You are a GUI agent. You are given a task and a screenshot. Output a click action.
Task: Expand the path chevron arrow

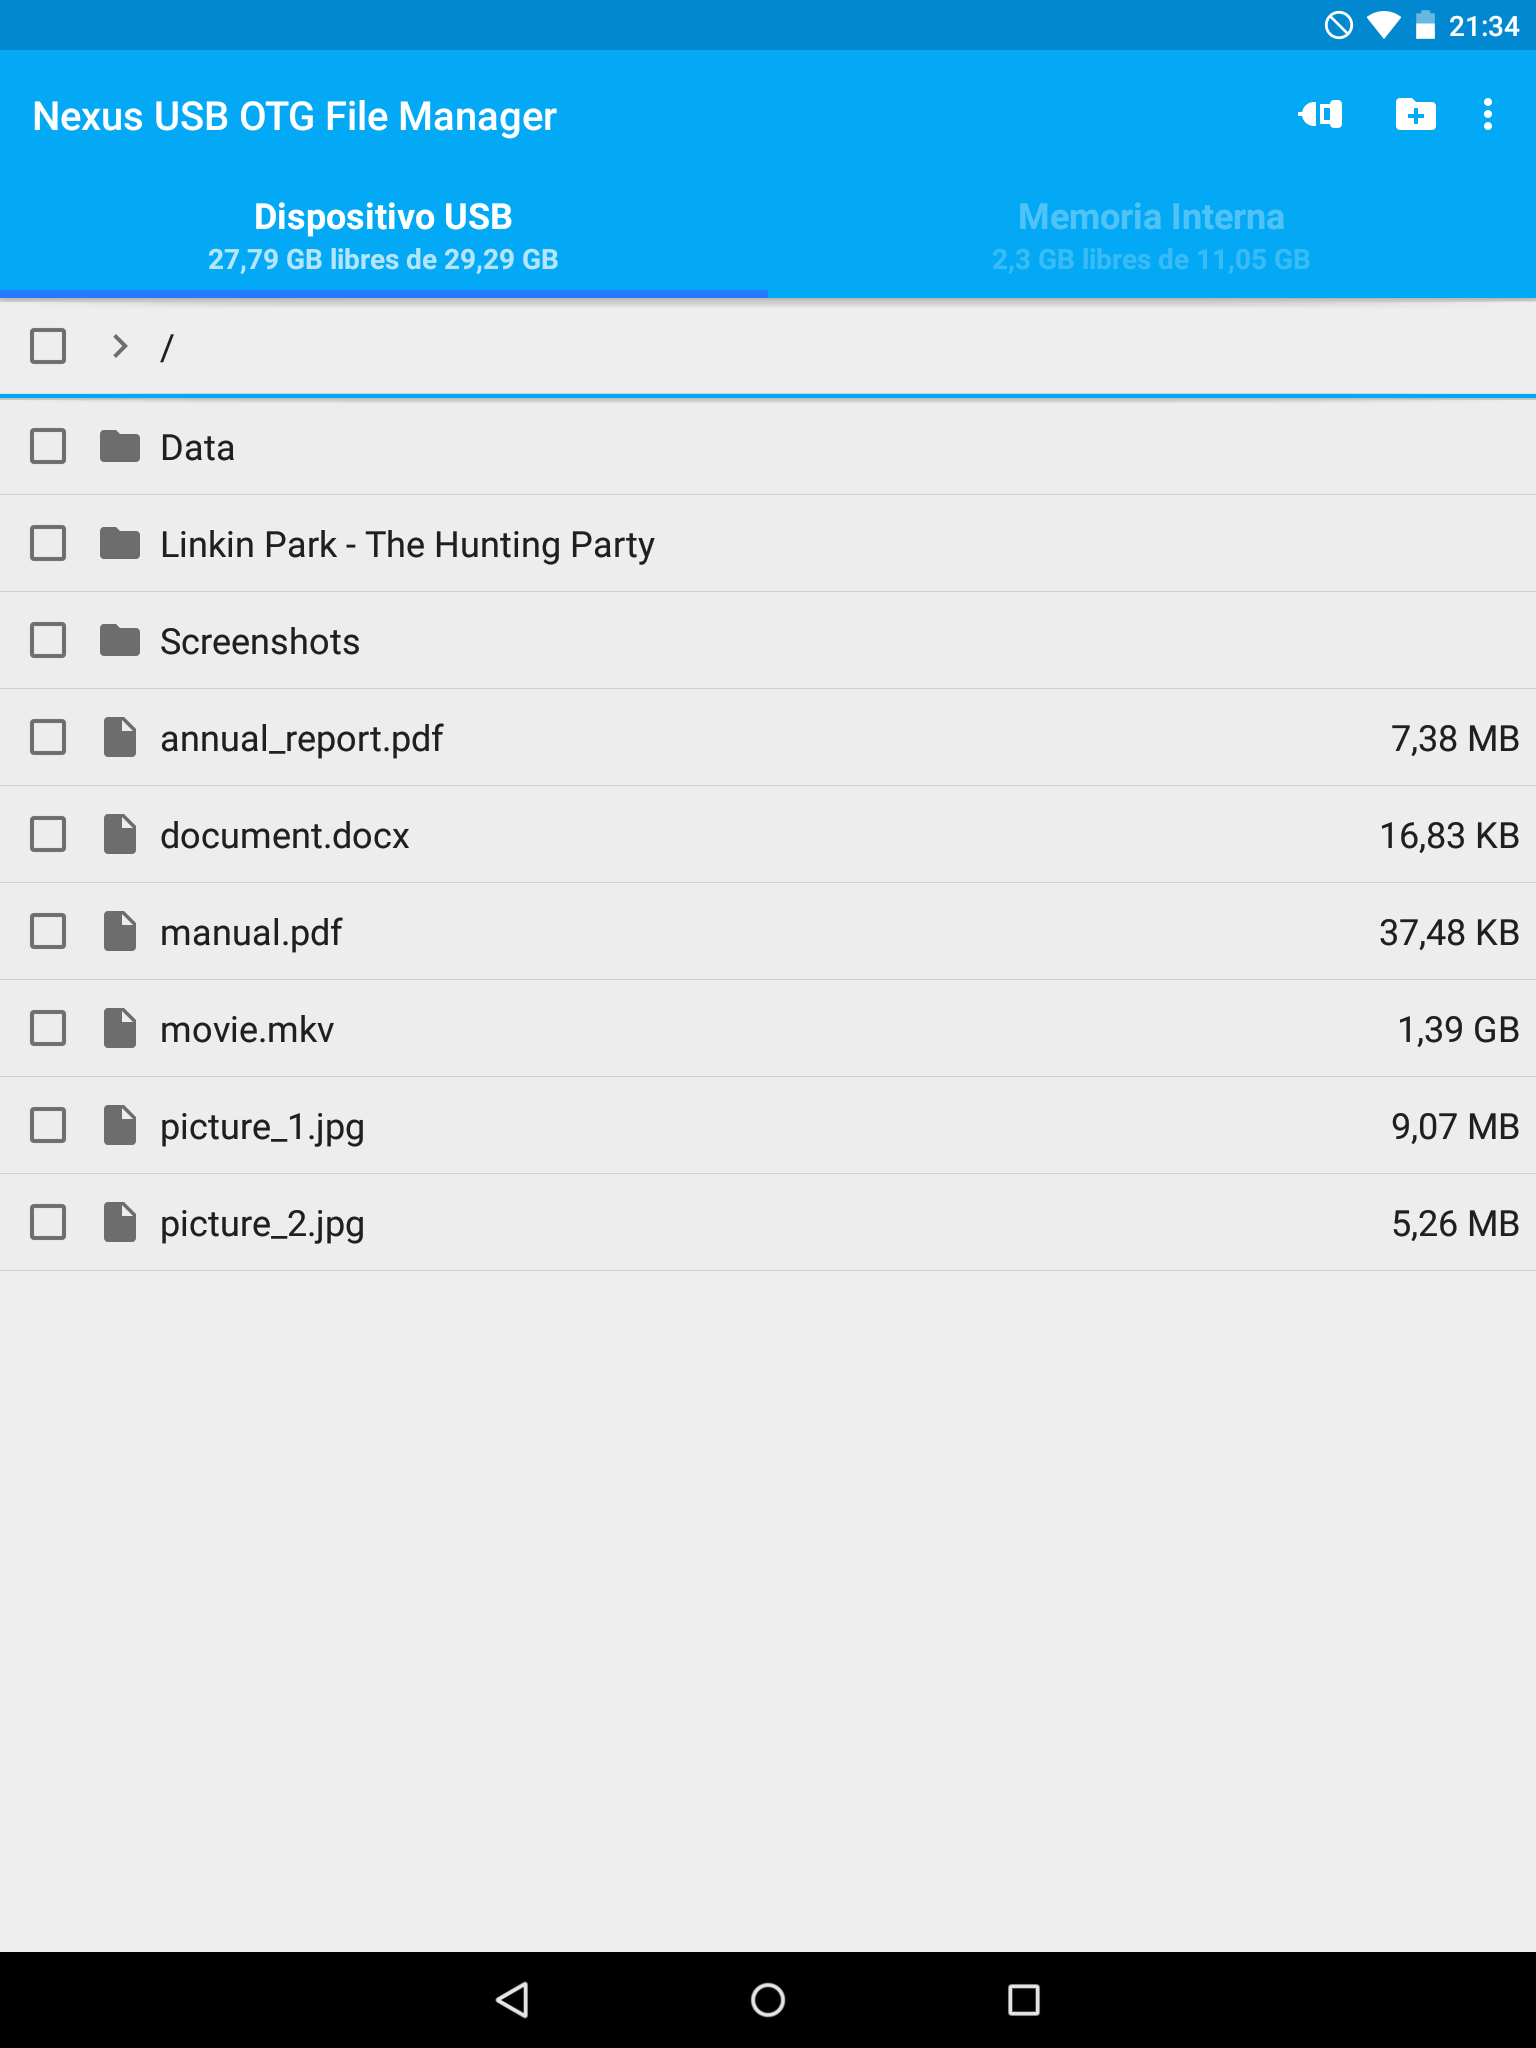coord(120,346)
